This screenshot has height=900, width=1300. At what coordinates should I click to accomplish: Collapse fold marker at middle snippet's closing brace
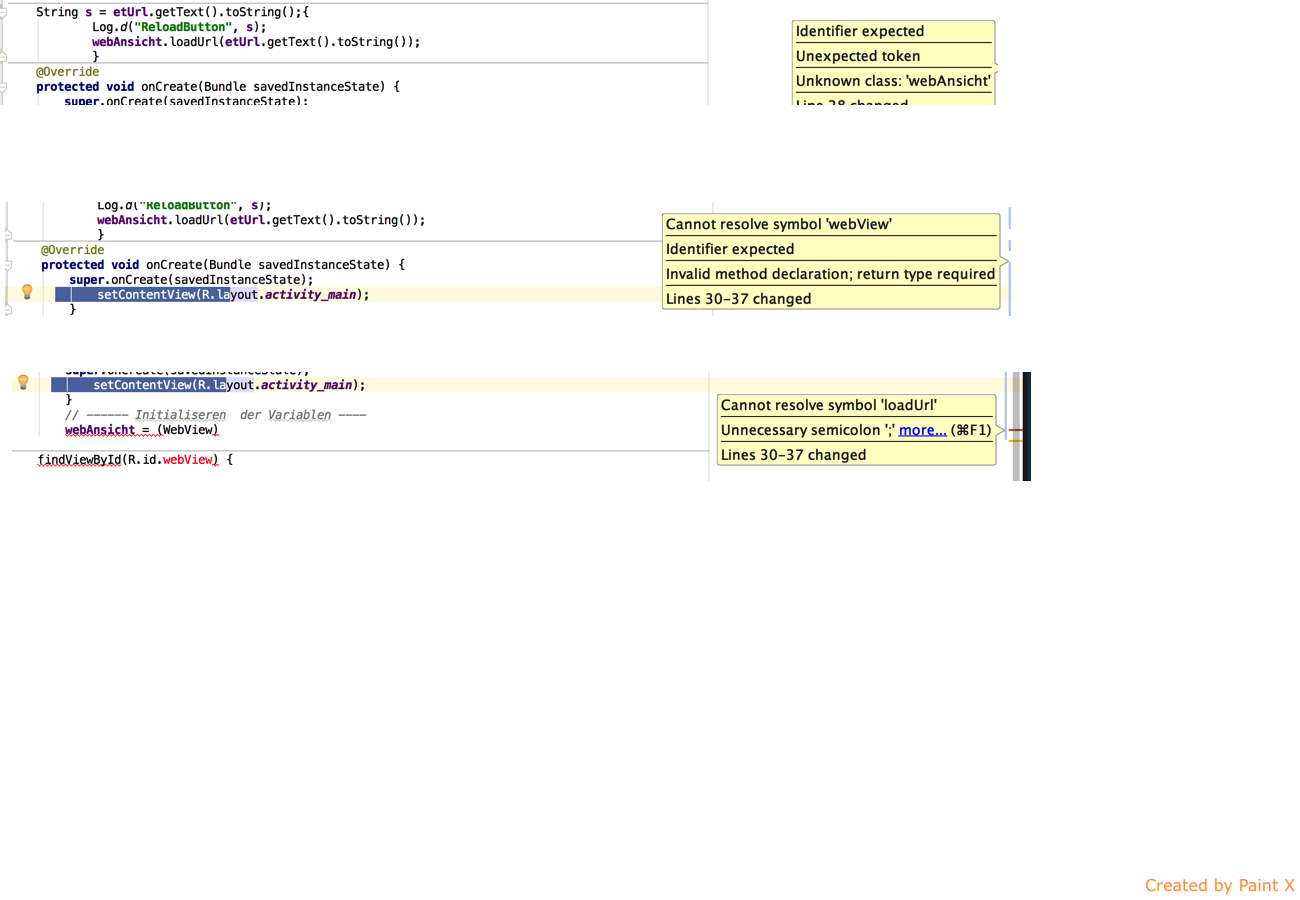pos(6,311)
